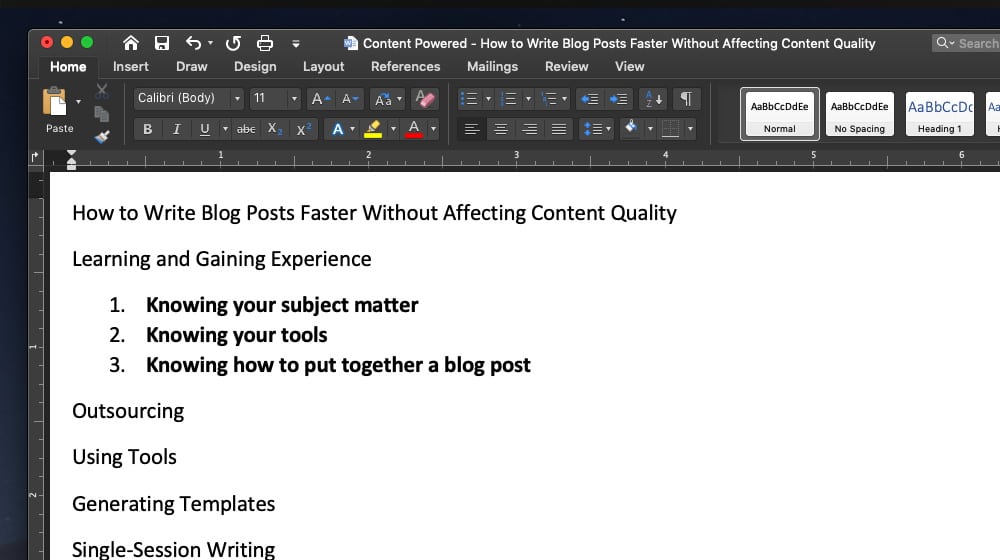
Task: Toggle italic formatting
Action: [x=177, y=129]
